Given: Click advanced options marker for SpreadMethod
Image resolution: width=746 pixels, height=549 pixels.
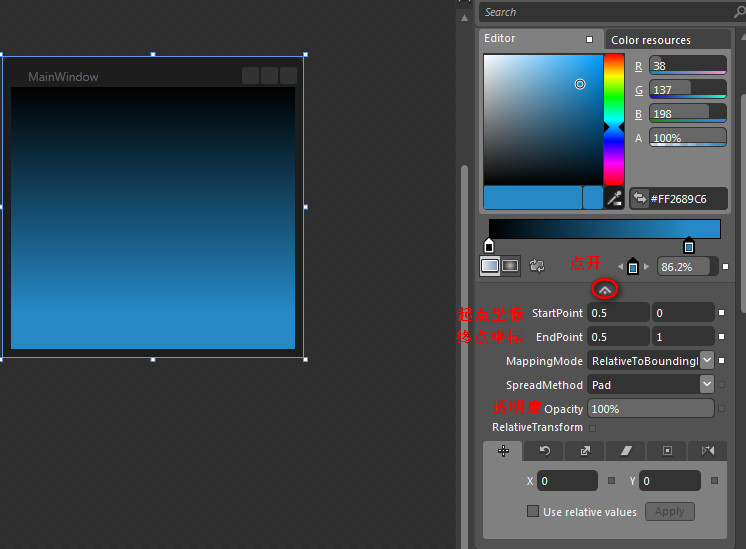Looking at the screenshot, I should (x=722, y=384).
